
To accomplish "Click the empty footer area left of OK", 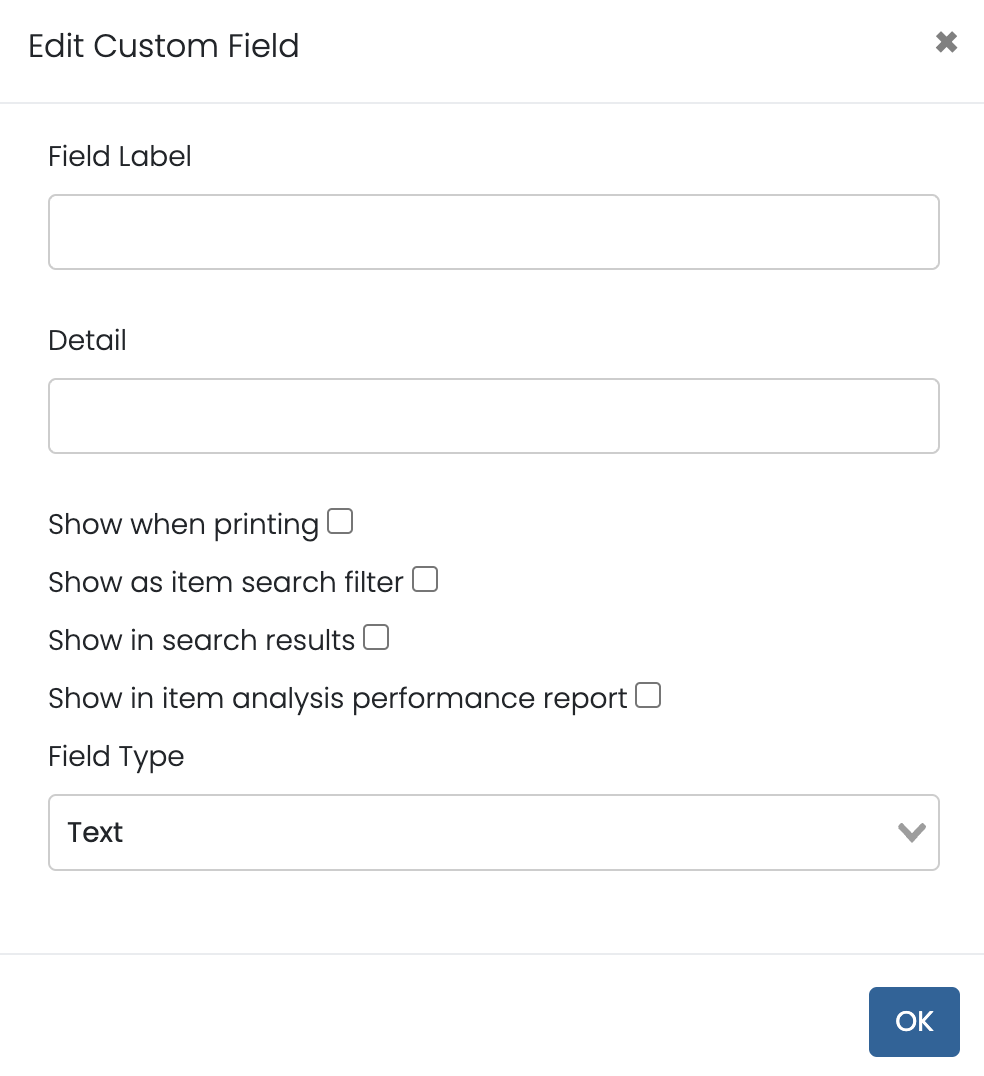I will pos(430,1020).
